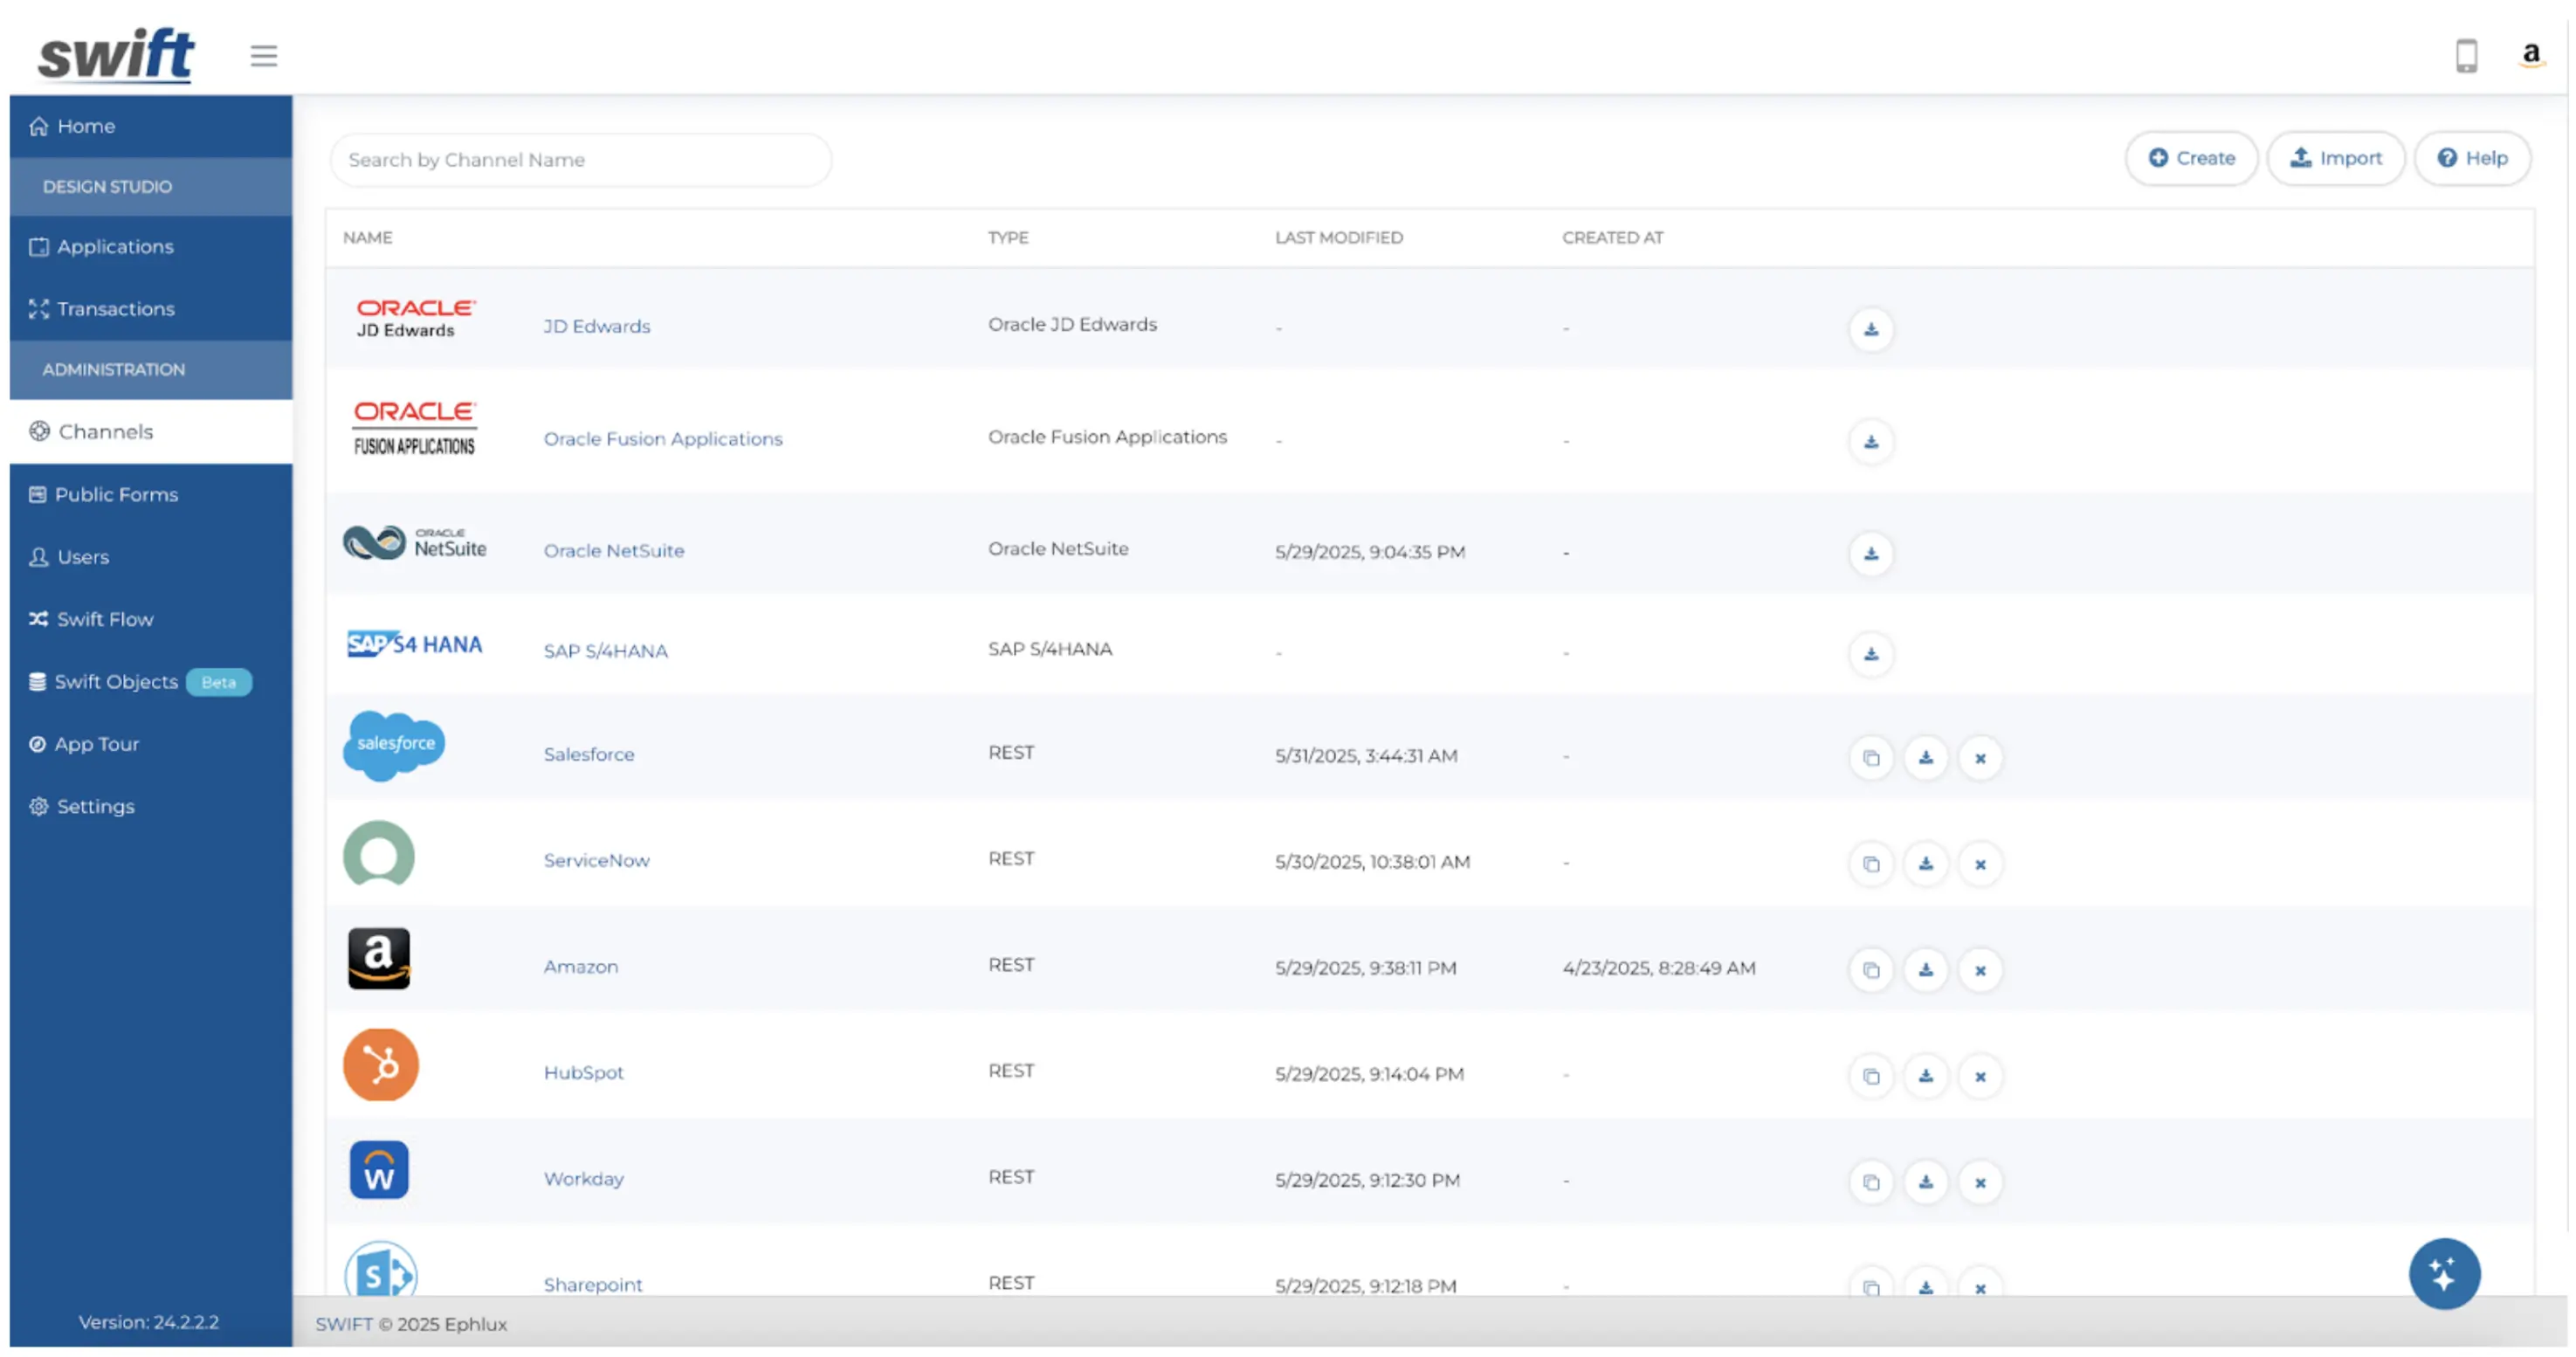Click the Create channel button
The width and height of the screenshot is (2576, 1357).
click(x=2191, y=158)
